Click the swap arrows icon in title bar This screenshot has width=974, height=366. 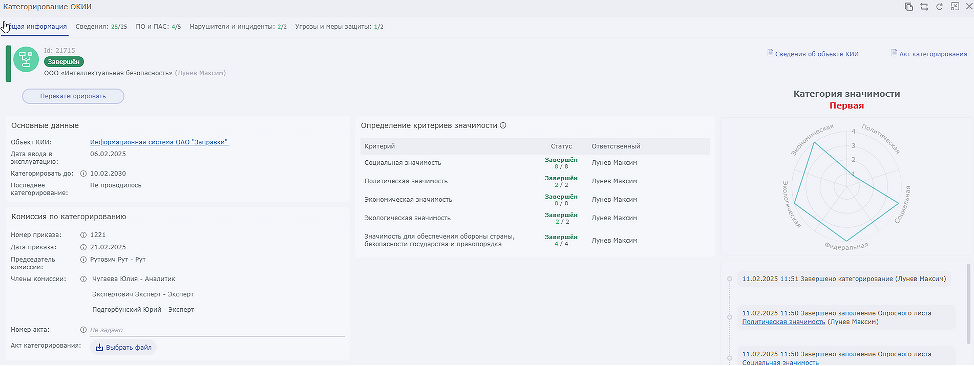click(924, 6)
